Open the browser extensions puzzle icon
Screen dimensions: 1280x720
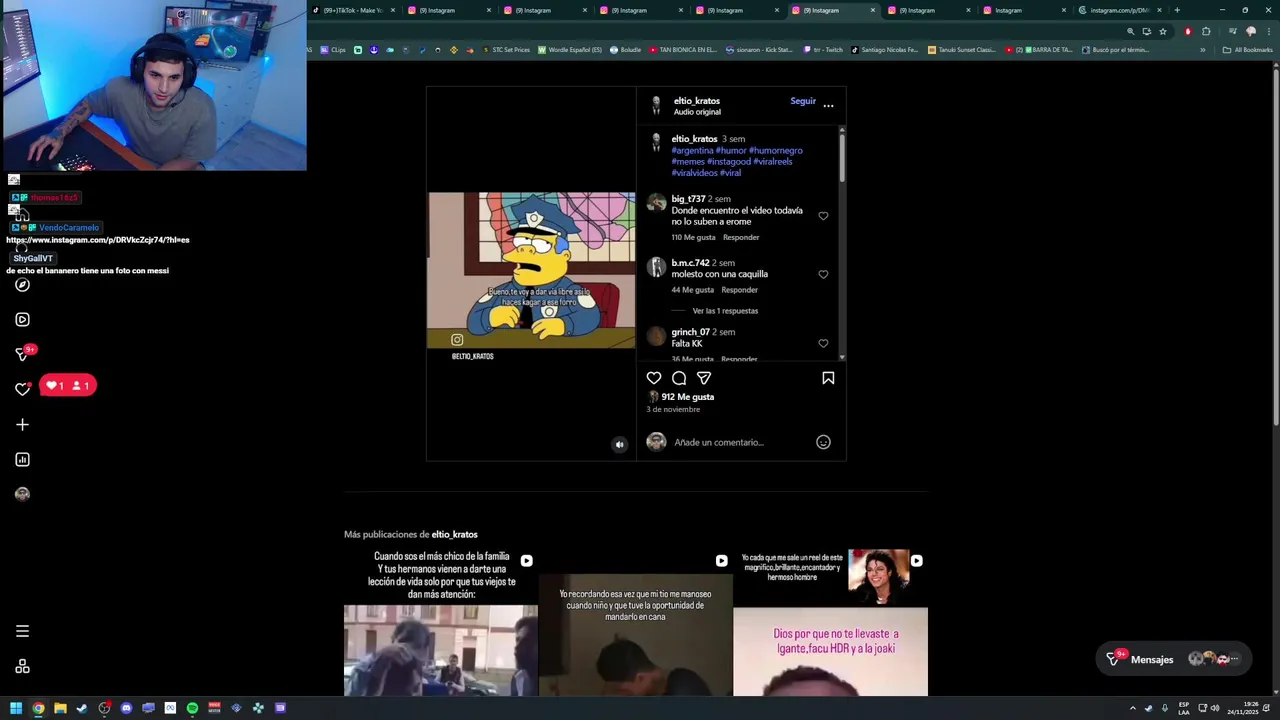tap(1206, 31)
